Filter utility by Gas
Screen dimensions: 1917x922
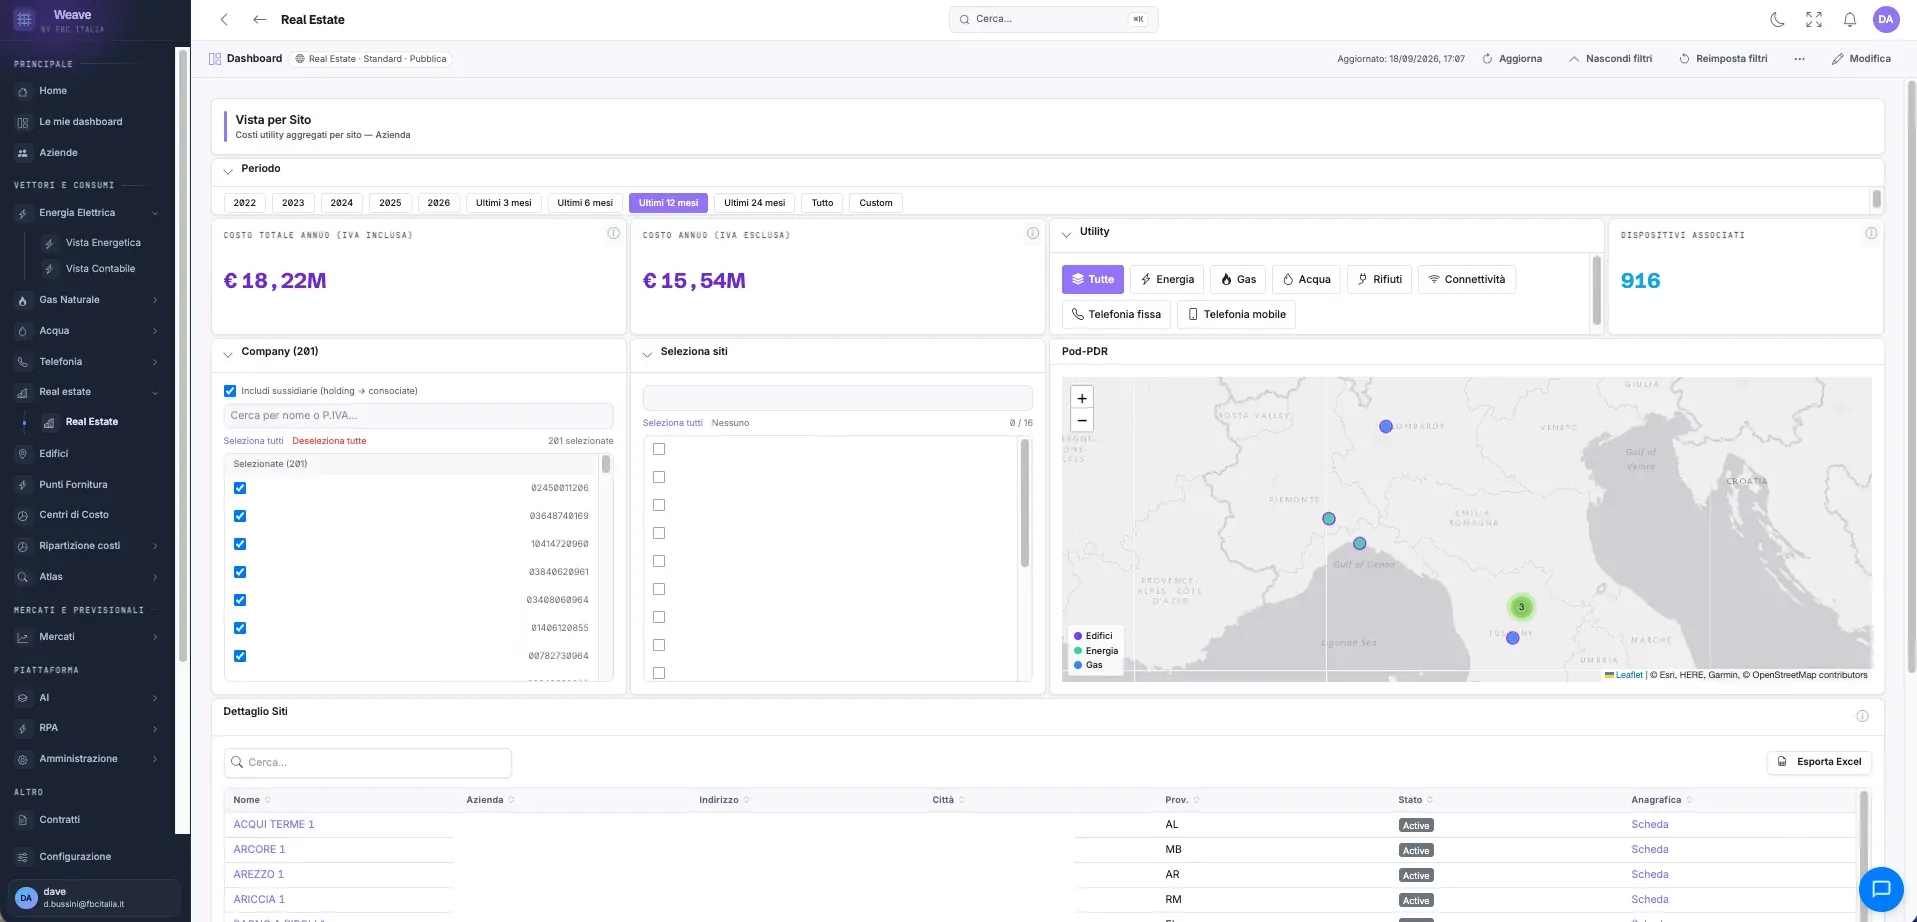click(x=1238, y=279)
